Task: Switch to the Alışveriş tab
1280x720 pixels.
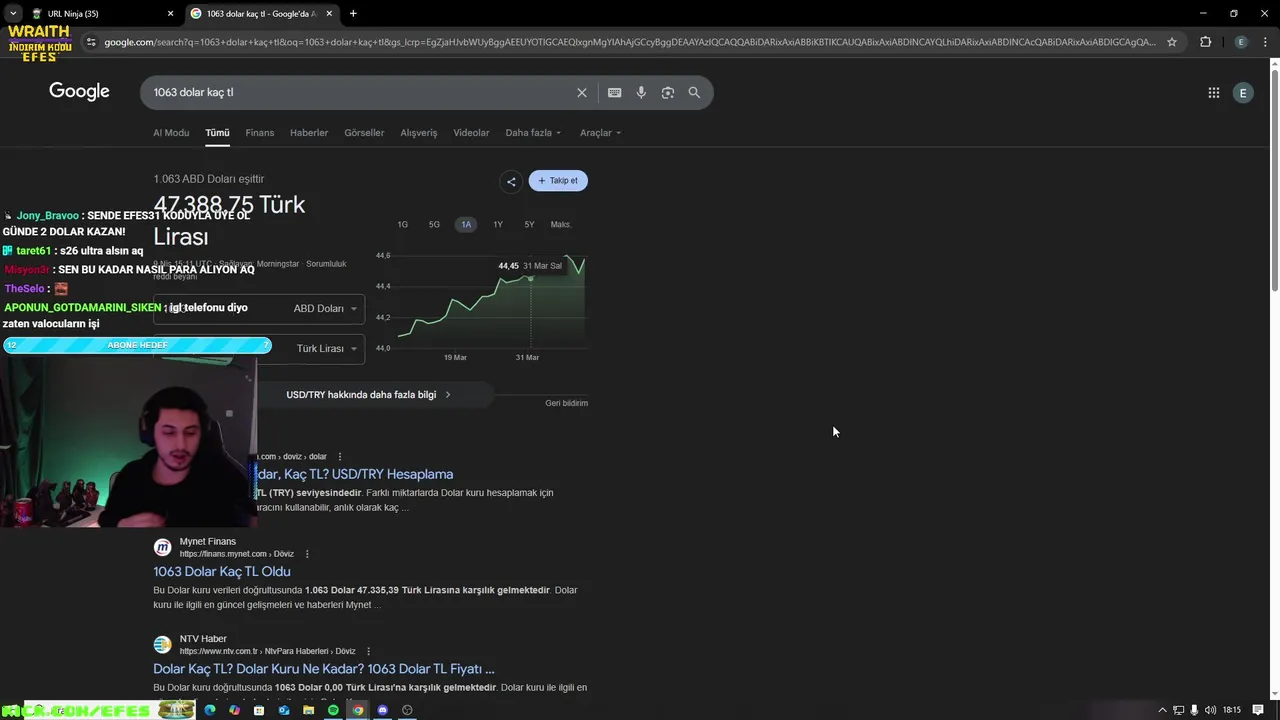Action: [x=419, y=133]
